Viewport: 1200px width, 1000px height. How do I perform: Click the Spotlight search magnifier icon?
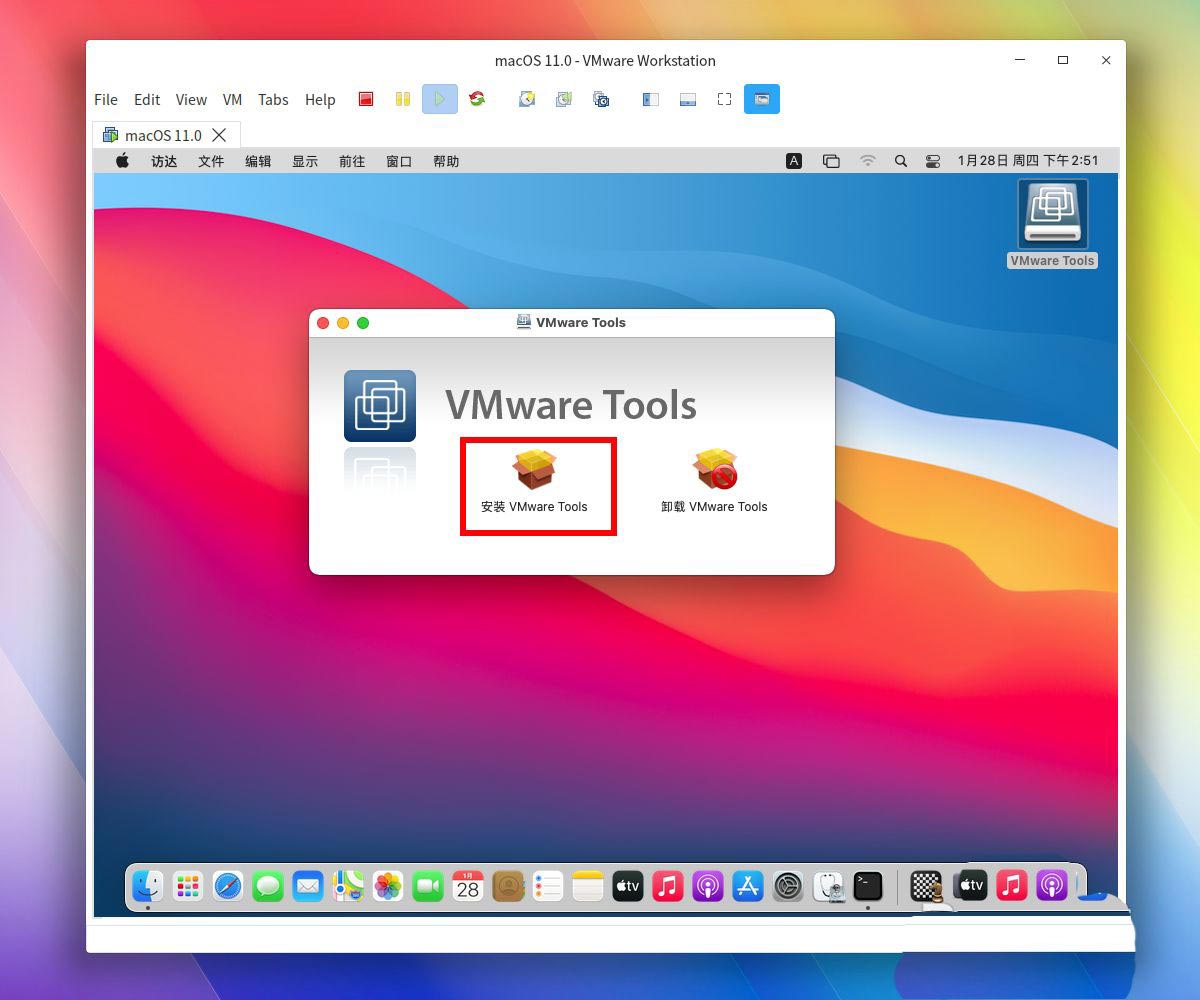[x=901, y=161]
